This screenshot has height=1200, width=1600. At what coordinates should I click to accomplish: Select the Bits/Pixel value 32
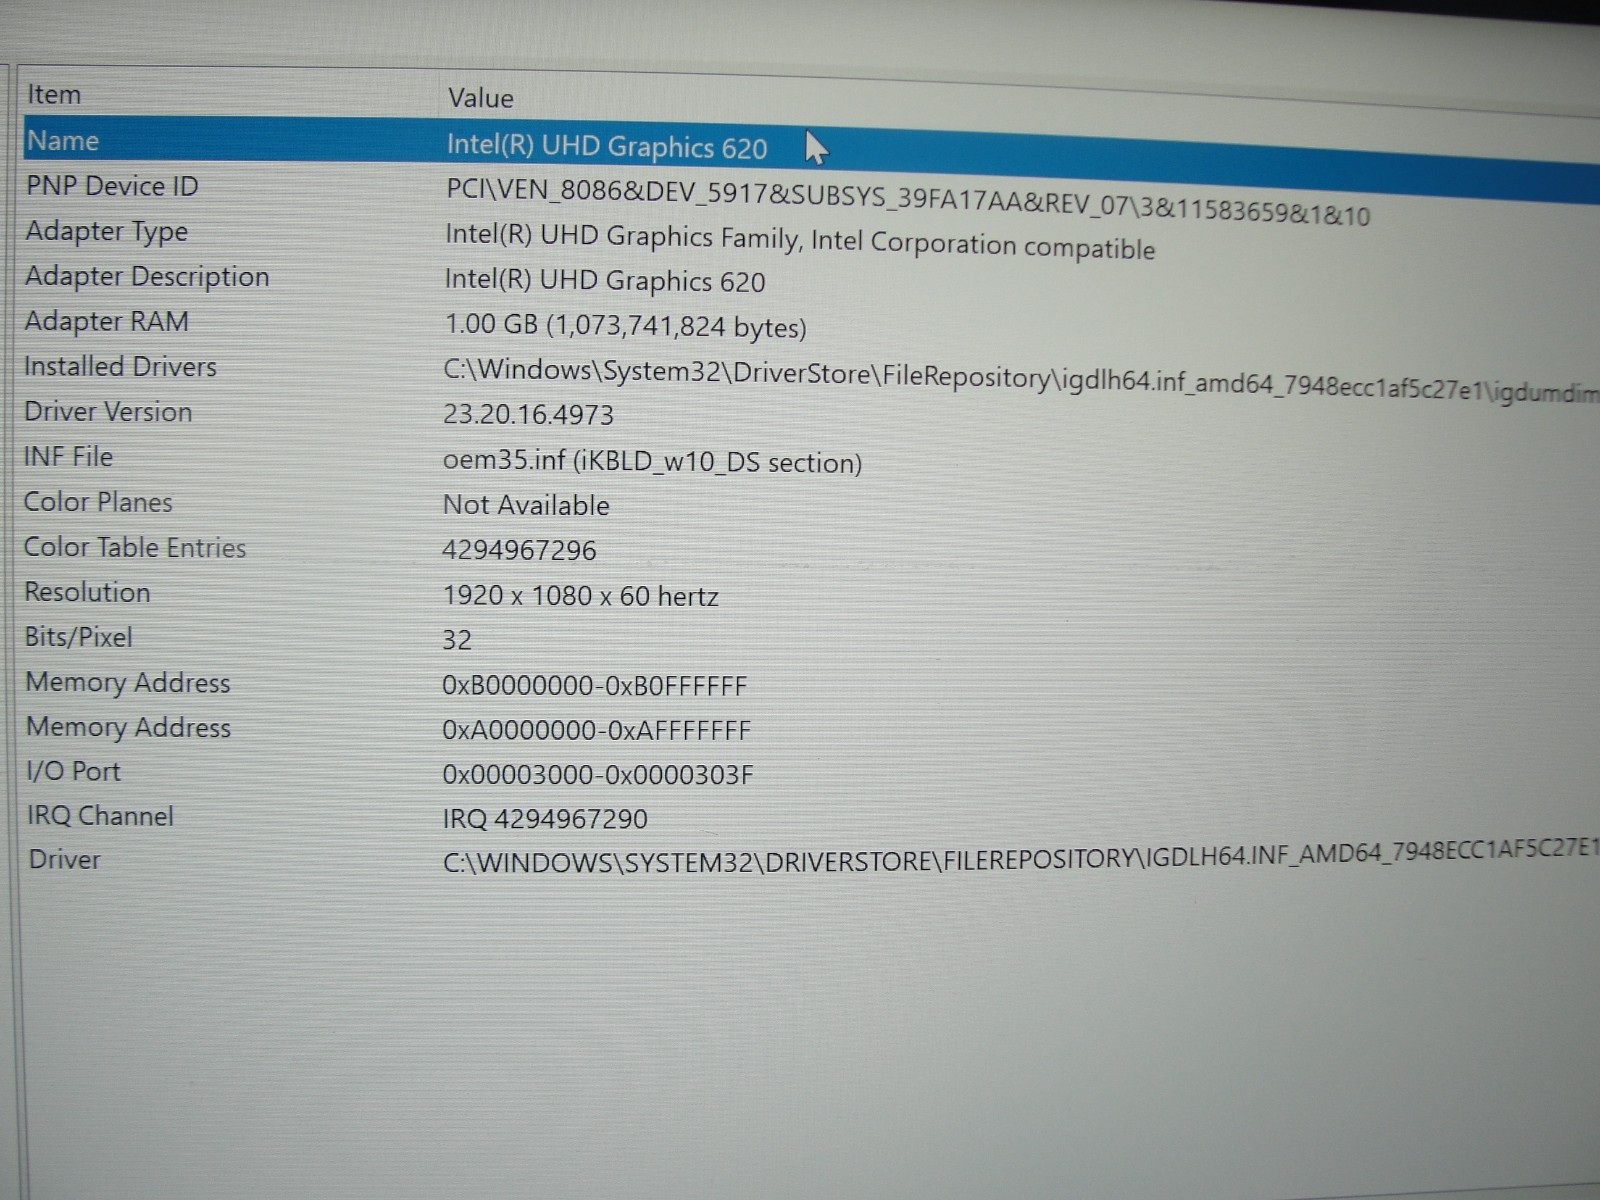456,640
